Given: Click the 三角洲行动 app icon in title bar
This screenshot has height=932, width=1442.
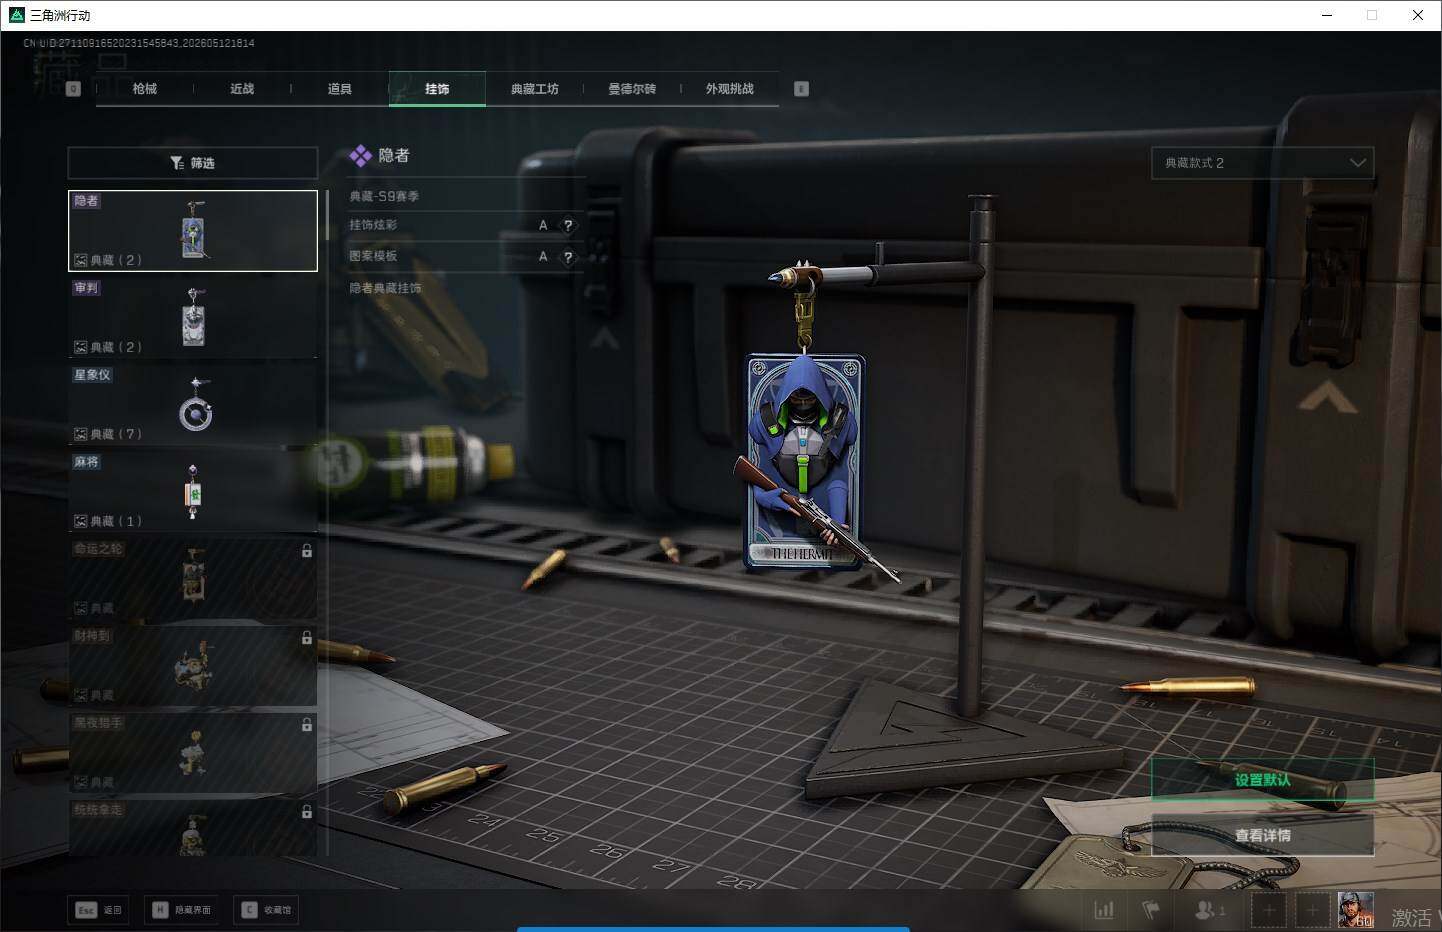Looking at the screenshot, I should 16,15.
